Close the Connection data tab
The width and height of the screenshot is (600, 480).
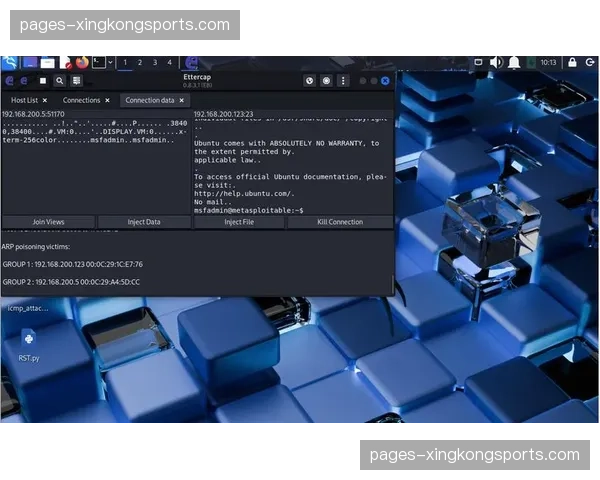pyautogui.click(x=181, y=100)
